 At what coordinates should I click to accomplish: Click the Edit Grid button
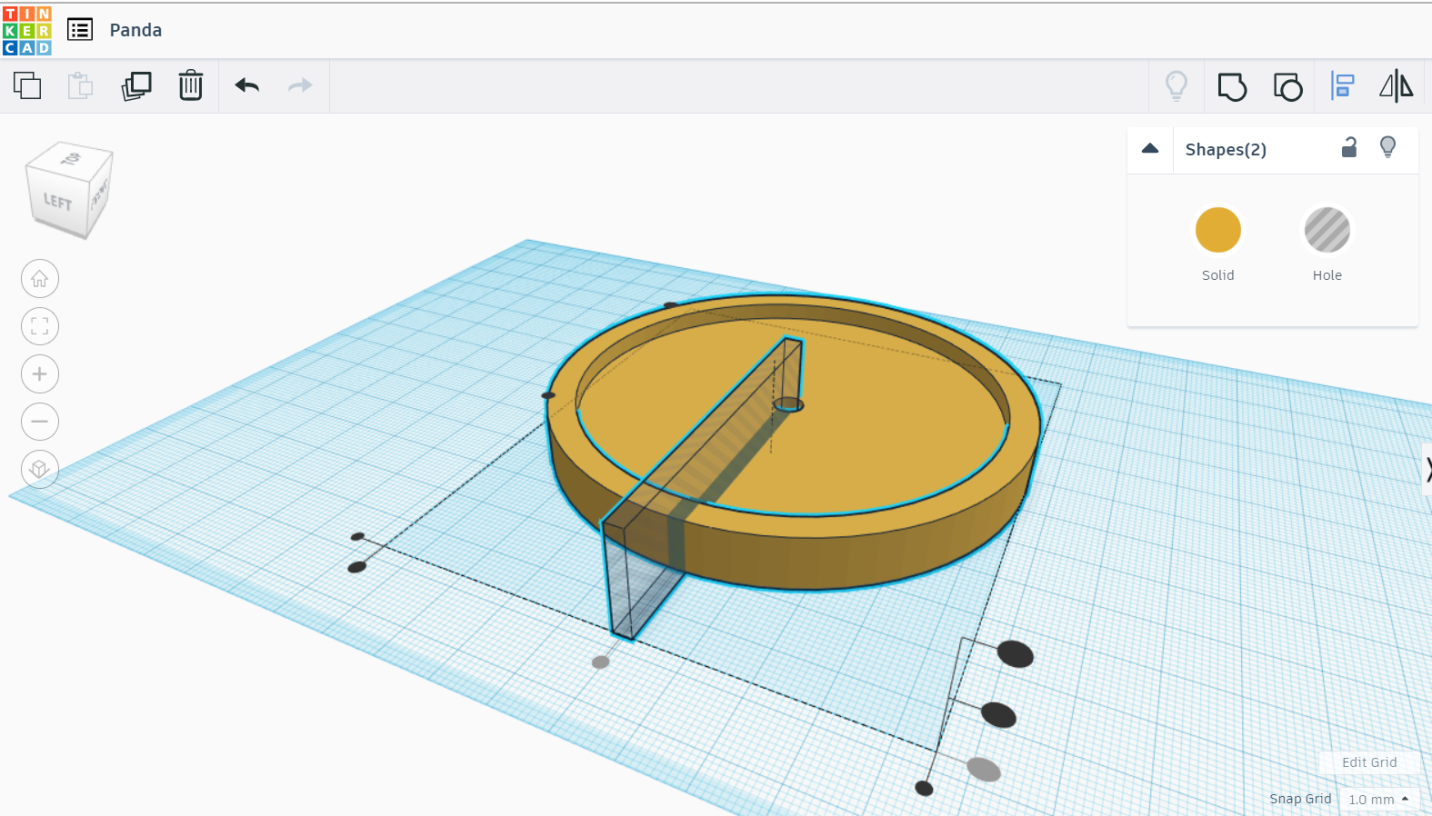[1369, 762]
